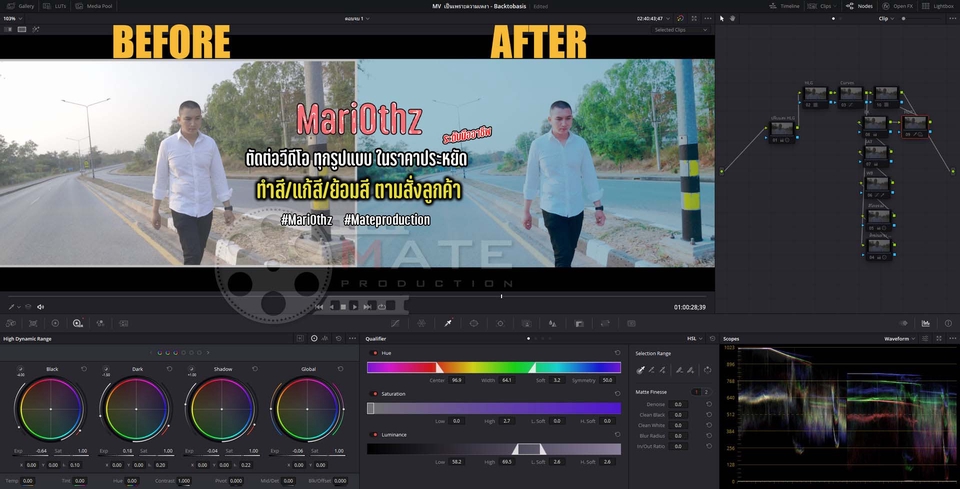Open the Curves palette
Viewport: 960px width, 489px height.
coord(396,323)
